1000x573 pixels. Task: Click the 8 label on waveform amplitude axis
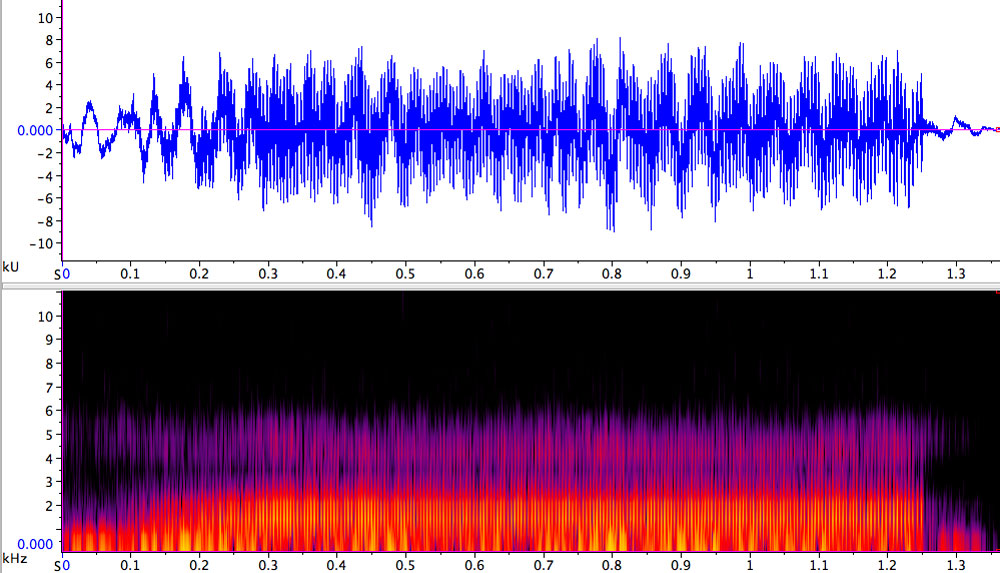pyautogui.click(x=49, y=41)
